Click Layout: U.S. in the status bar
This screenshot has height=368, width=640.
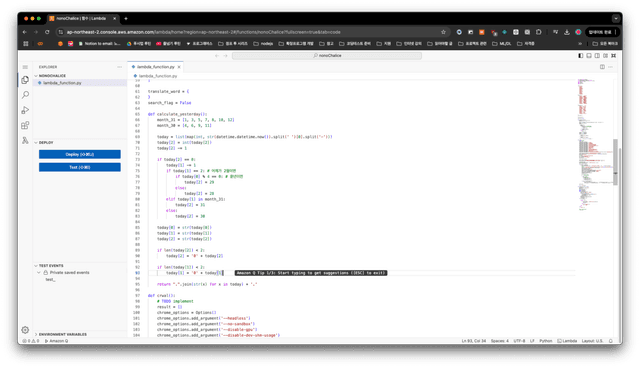[592, 341]
